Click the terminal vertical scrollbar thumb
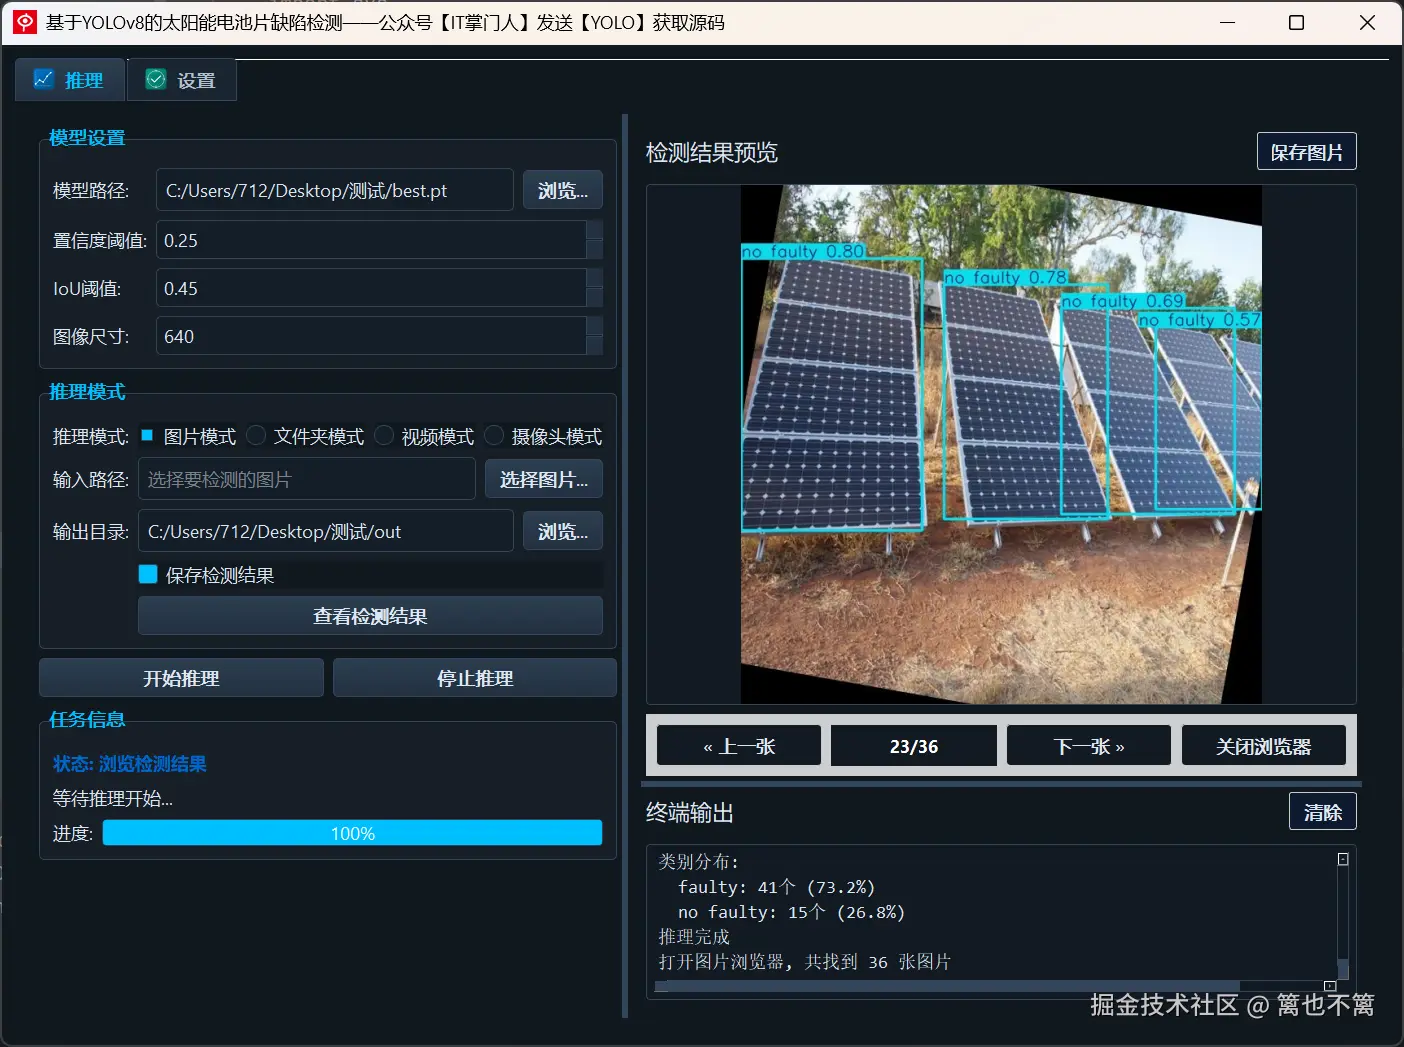1404x1047 pixels. (x=1343, y=968)
